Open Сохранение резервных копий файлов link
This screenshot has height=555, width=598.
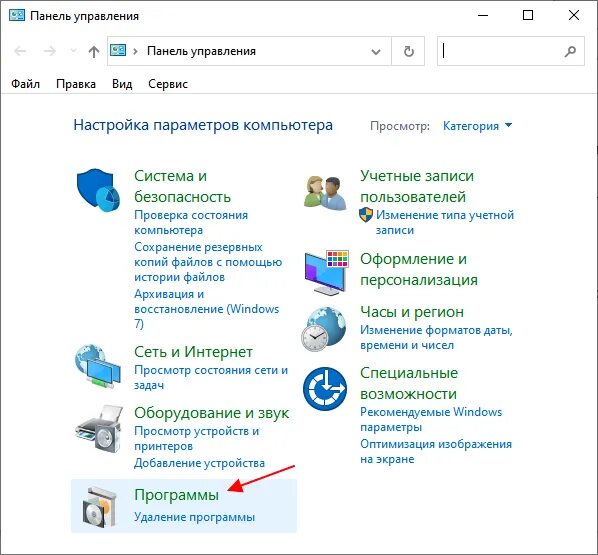click(x=208, y=262)
